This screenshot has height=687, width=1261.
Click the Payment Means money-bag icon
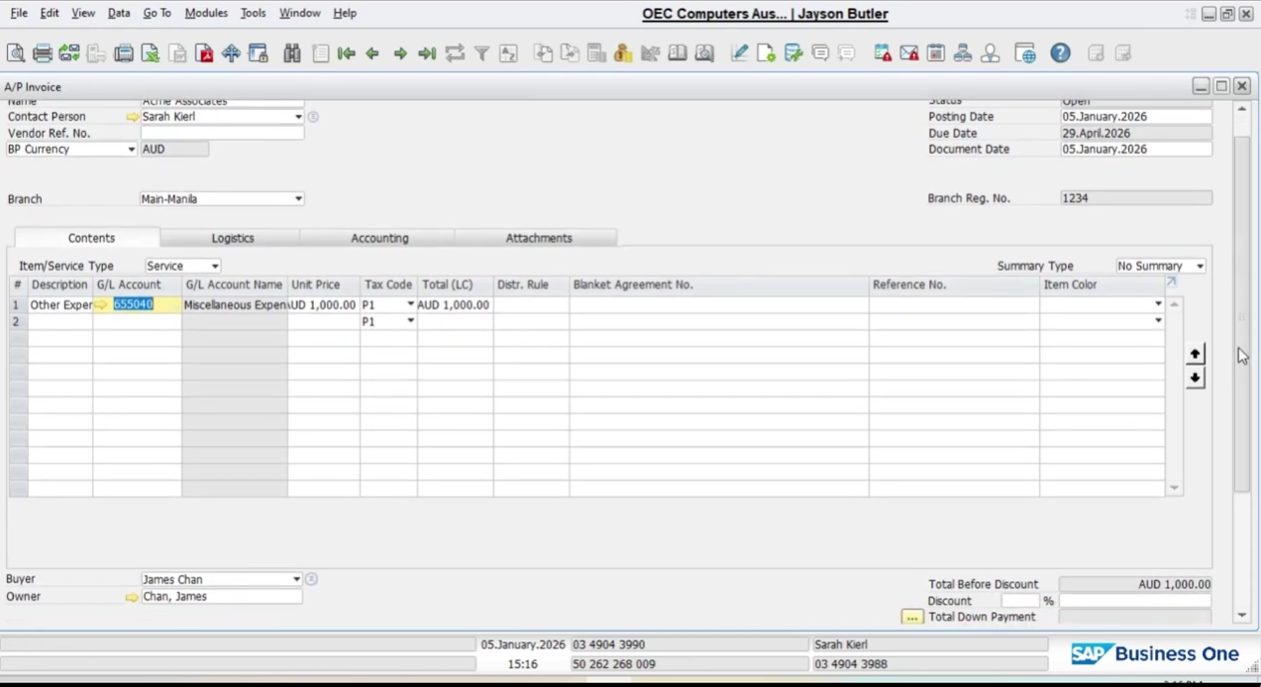[623, 53]
